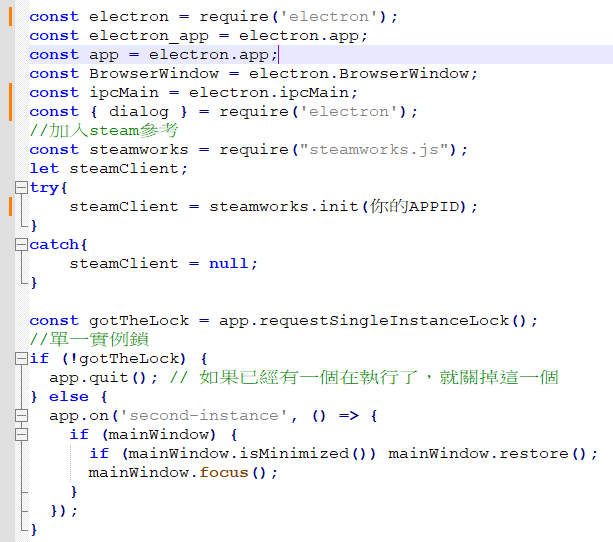The image size is (613, 542).
Task: Collapse the if (mainWindow) fold marker
Action: pos(22,434)
